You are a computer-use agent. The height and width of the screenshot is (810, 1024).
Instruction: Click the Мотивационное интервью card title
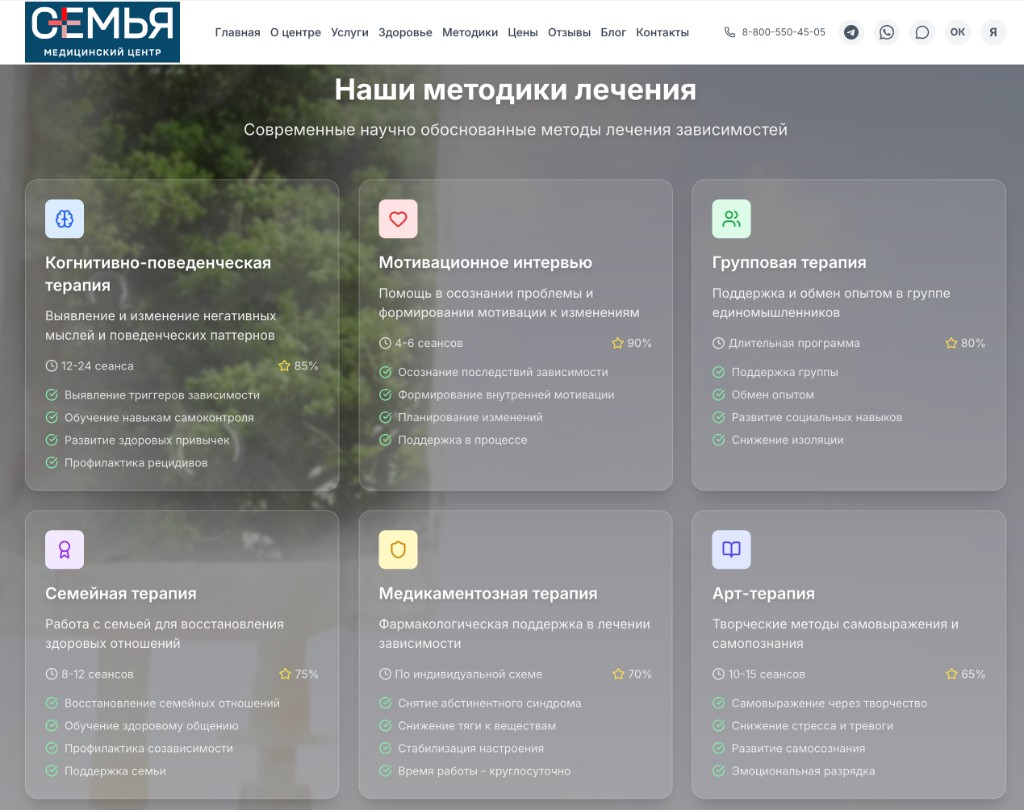[485, 263]
